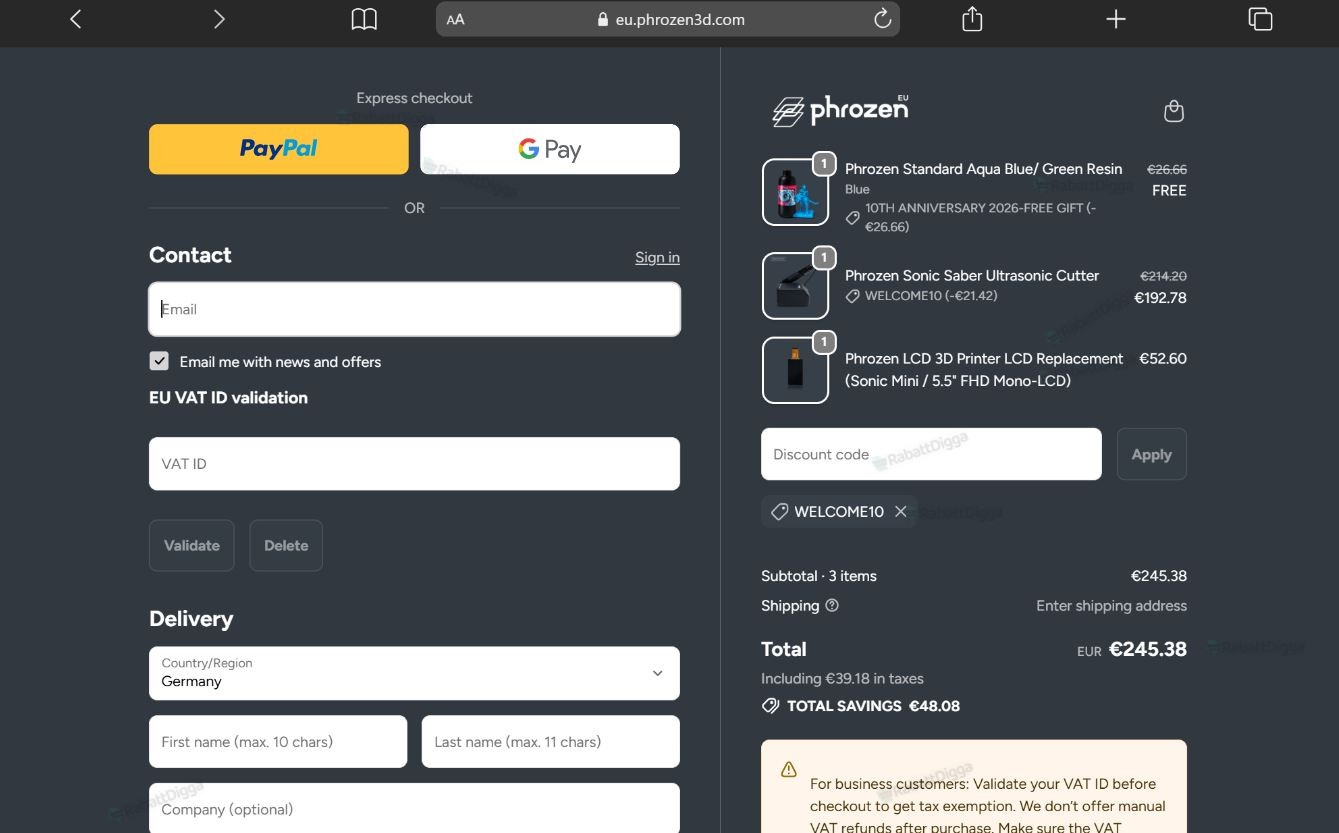Click the 'Enter shipping address' text
The image size is (1339, 833).
[1111, 605]
